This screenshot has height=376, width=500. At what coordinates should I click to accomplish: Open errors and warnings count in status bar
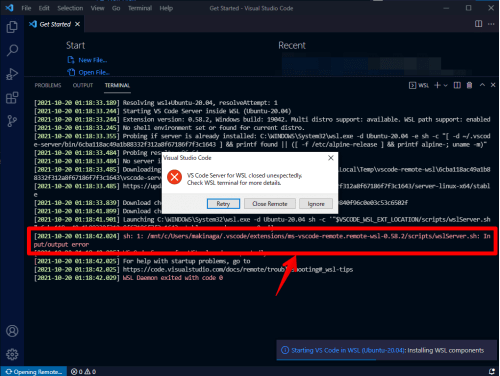pos(83,371)
